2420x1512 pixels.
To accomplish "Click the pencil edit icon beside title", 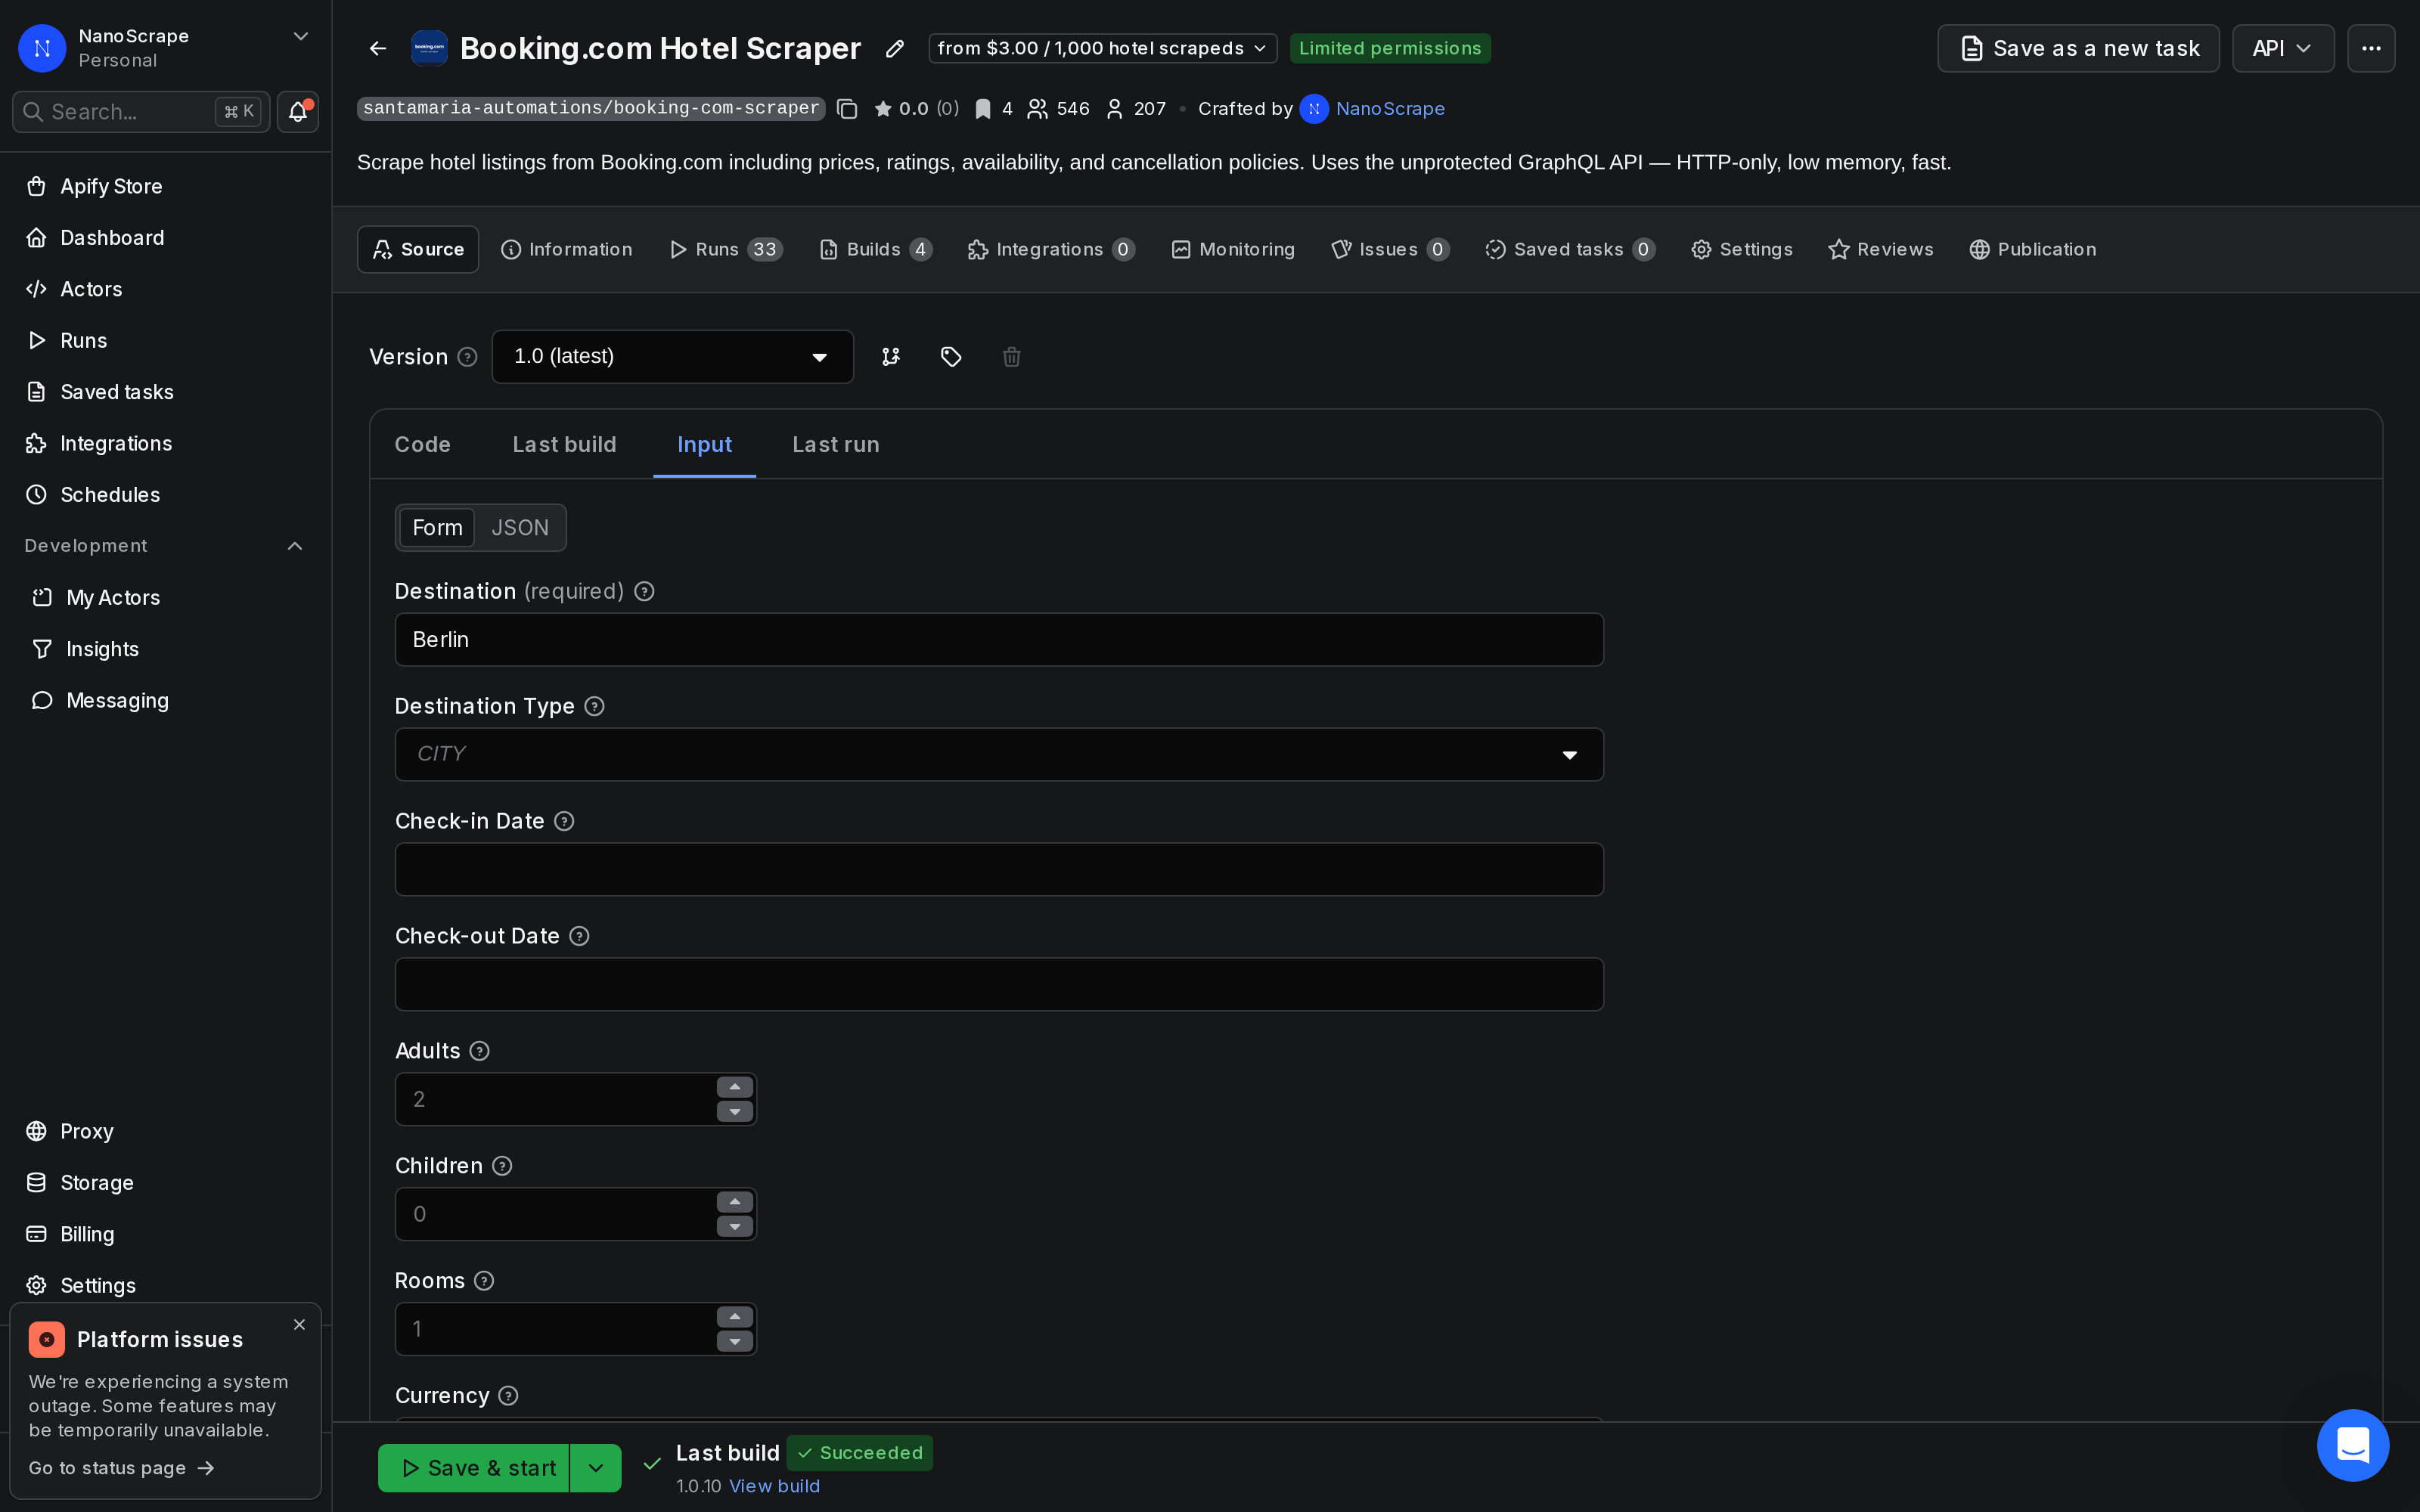I will coord(895,48).
